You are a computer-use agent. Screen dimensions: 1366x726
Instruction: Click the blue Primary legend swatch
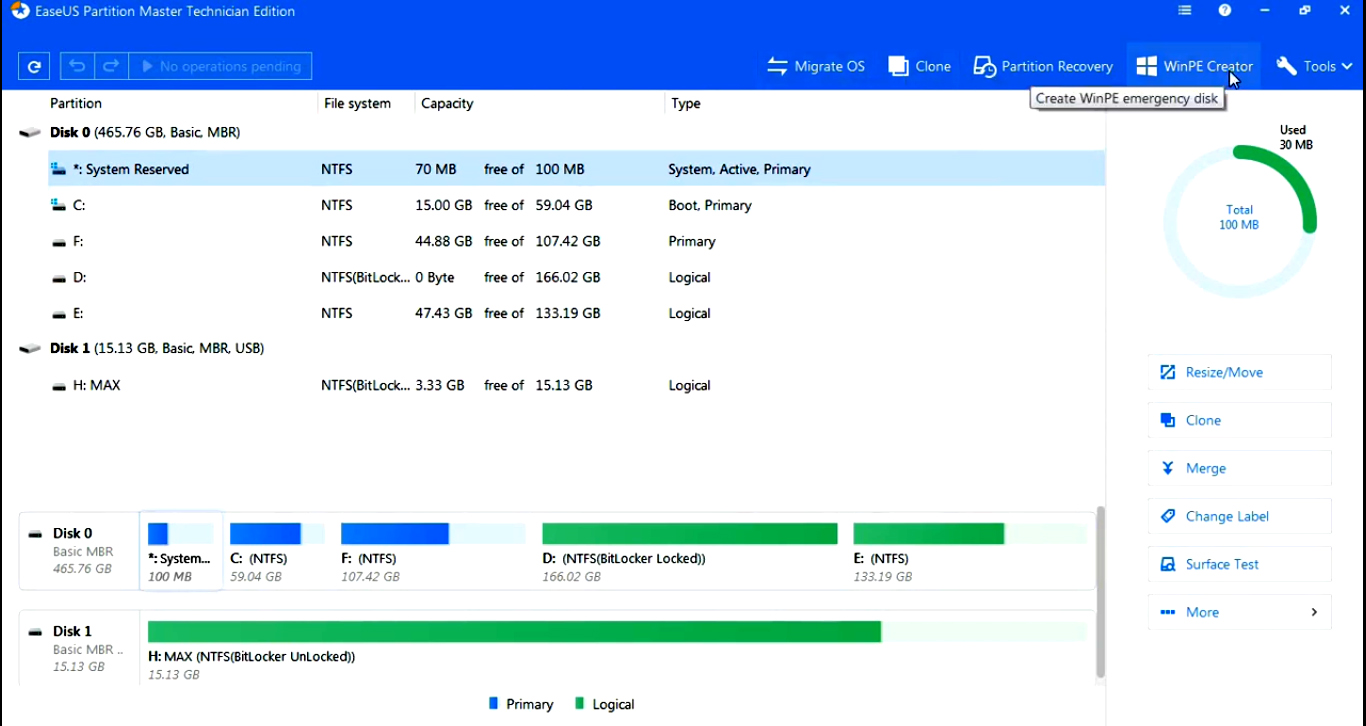click(x=493, y=703)
